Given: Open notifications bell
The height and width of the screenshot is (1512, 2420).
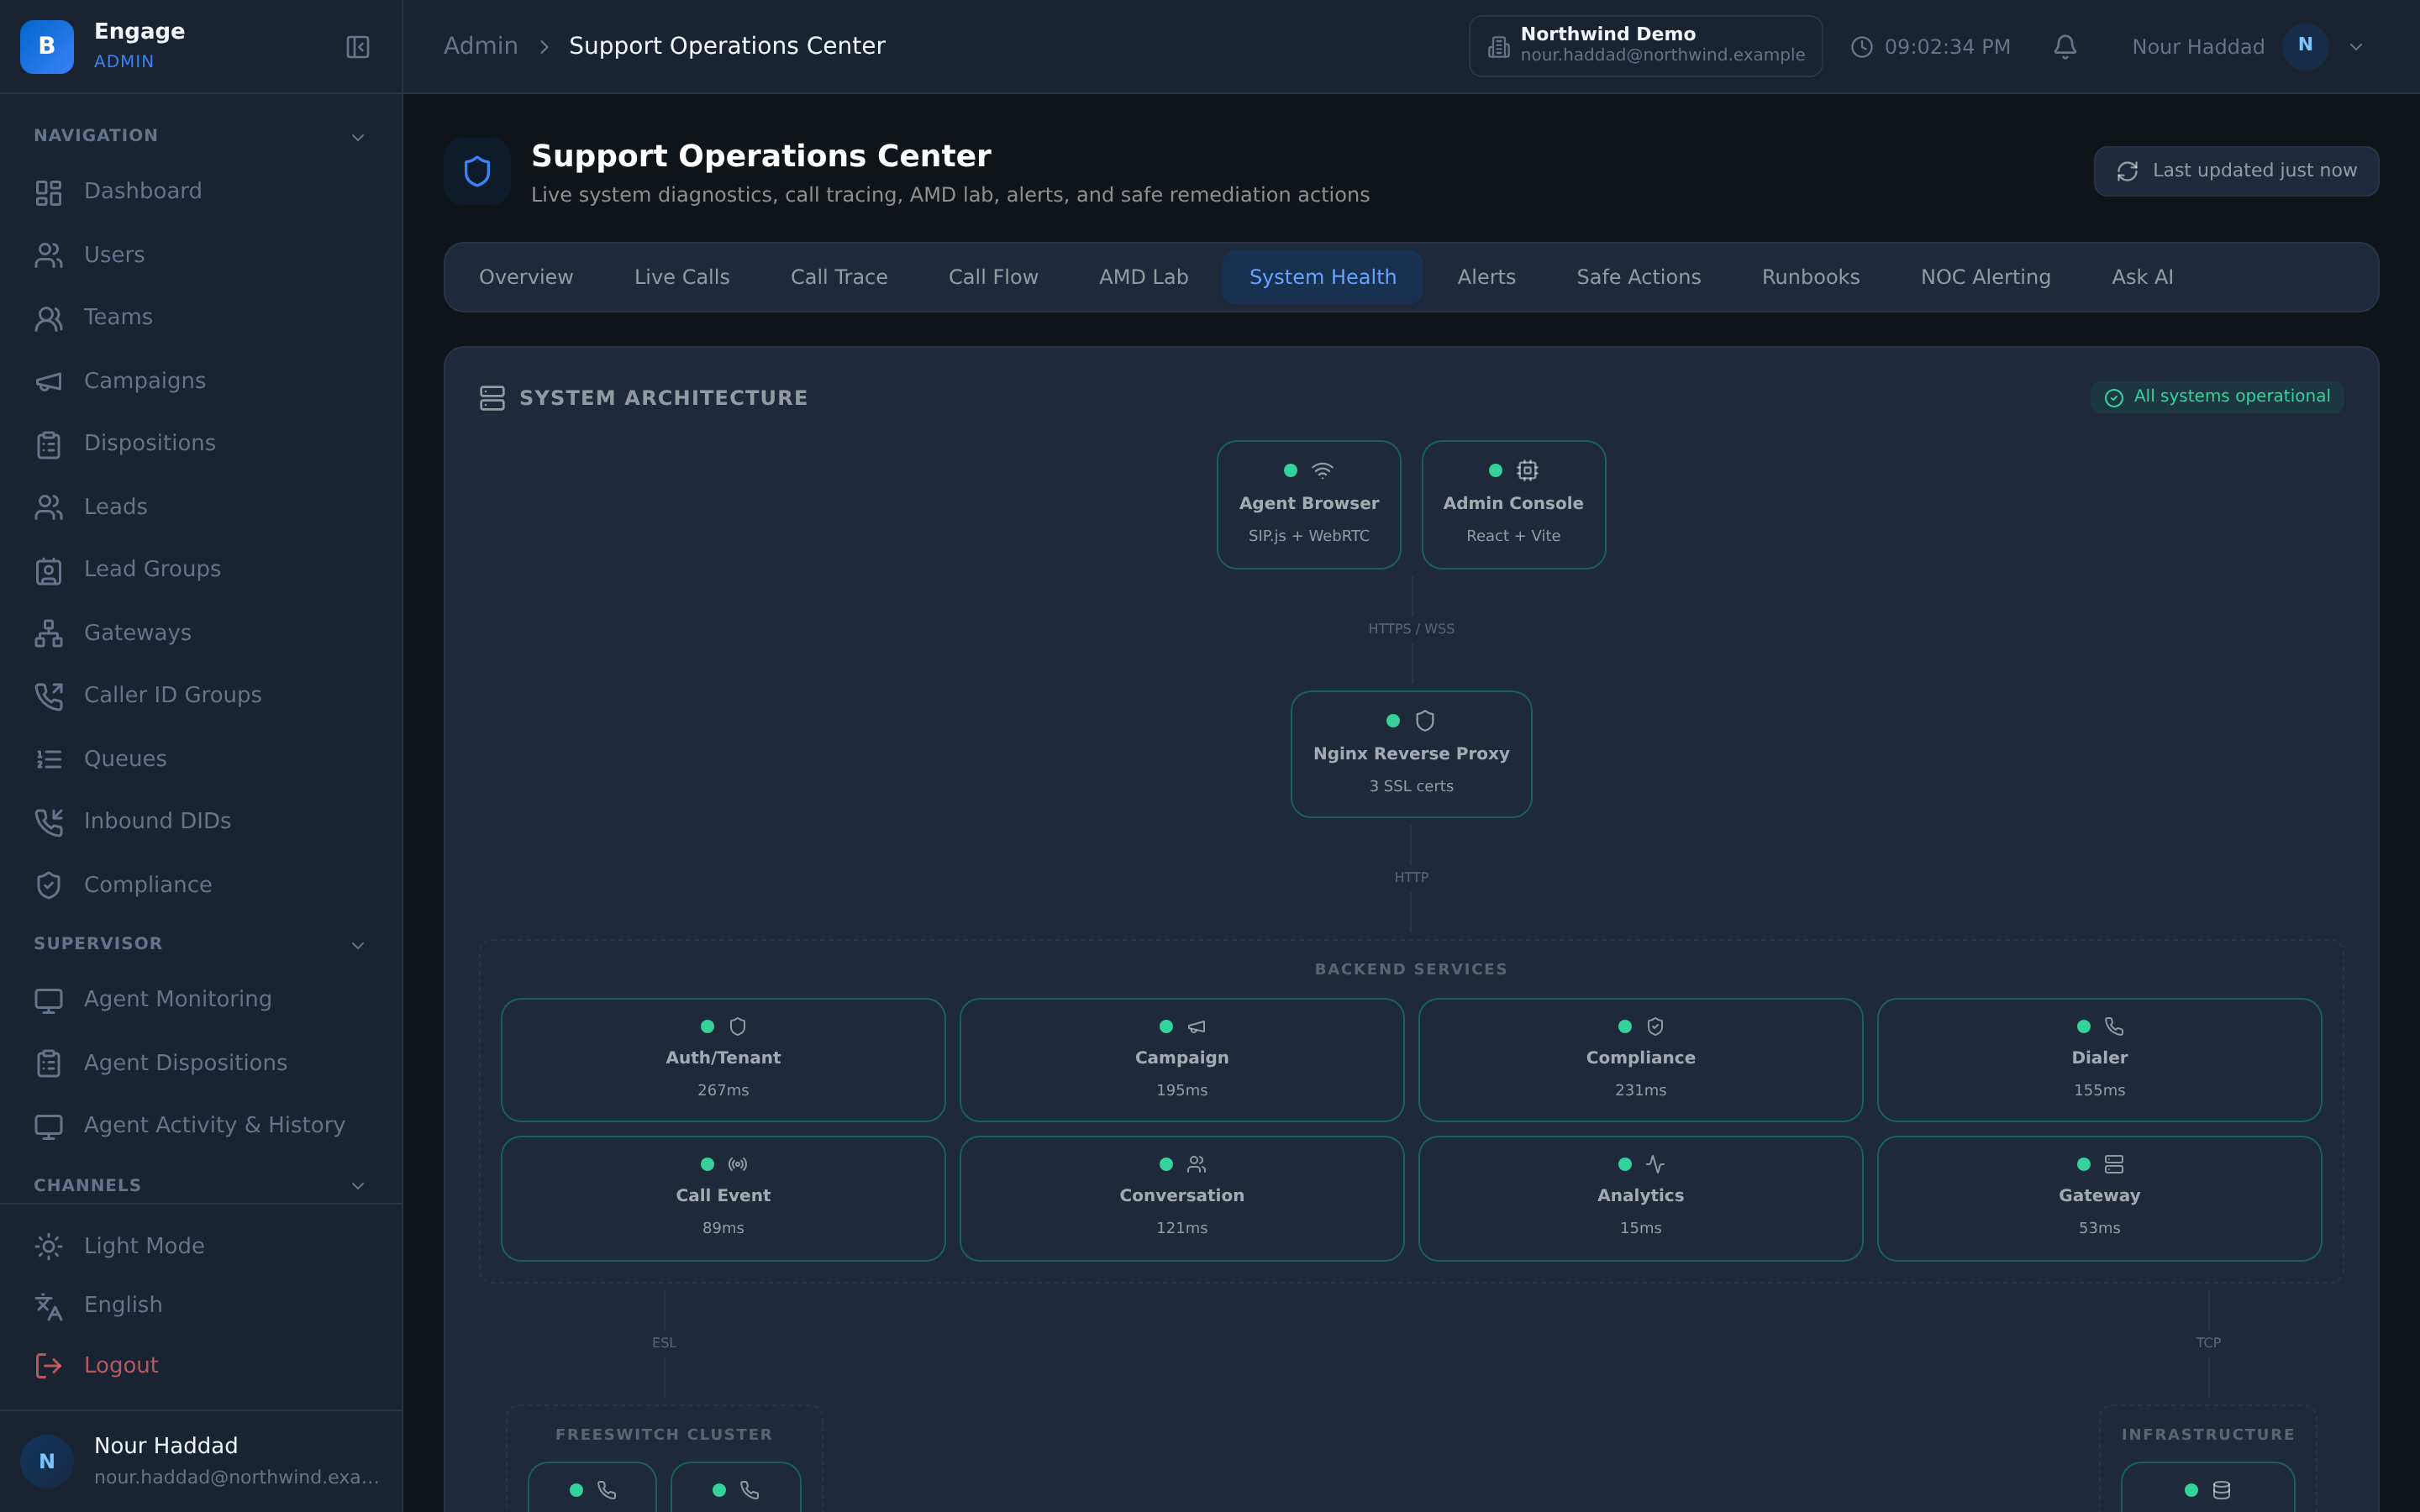Looking at the screenshot, I should (2065, 47).
